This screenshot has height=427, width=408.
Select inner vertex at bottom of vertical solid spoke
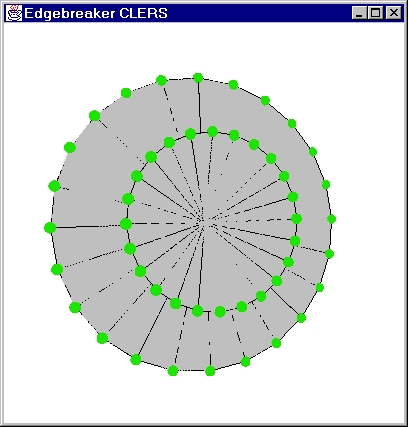197,311
